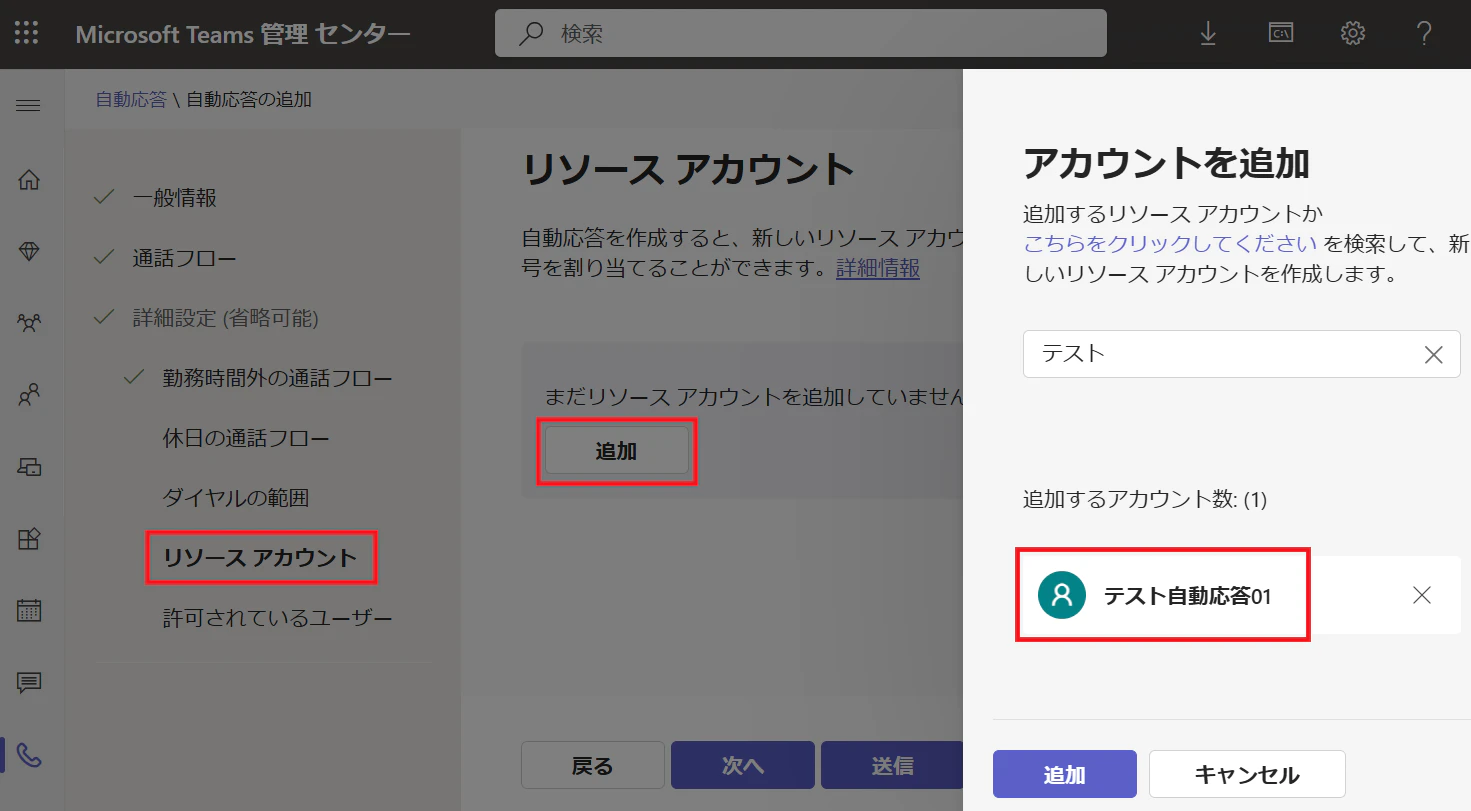The height and width of the screenshot is (811, 1471).
Task: Click the キャンセル button
Action: pos(1247,774)
